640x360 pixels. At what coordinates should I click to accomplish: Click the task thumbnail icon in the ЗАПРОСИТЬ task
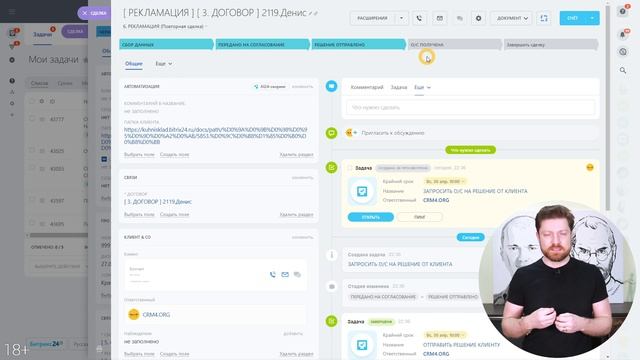click(x=362, y=191)
